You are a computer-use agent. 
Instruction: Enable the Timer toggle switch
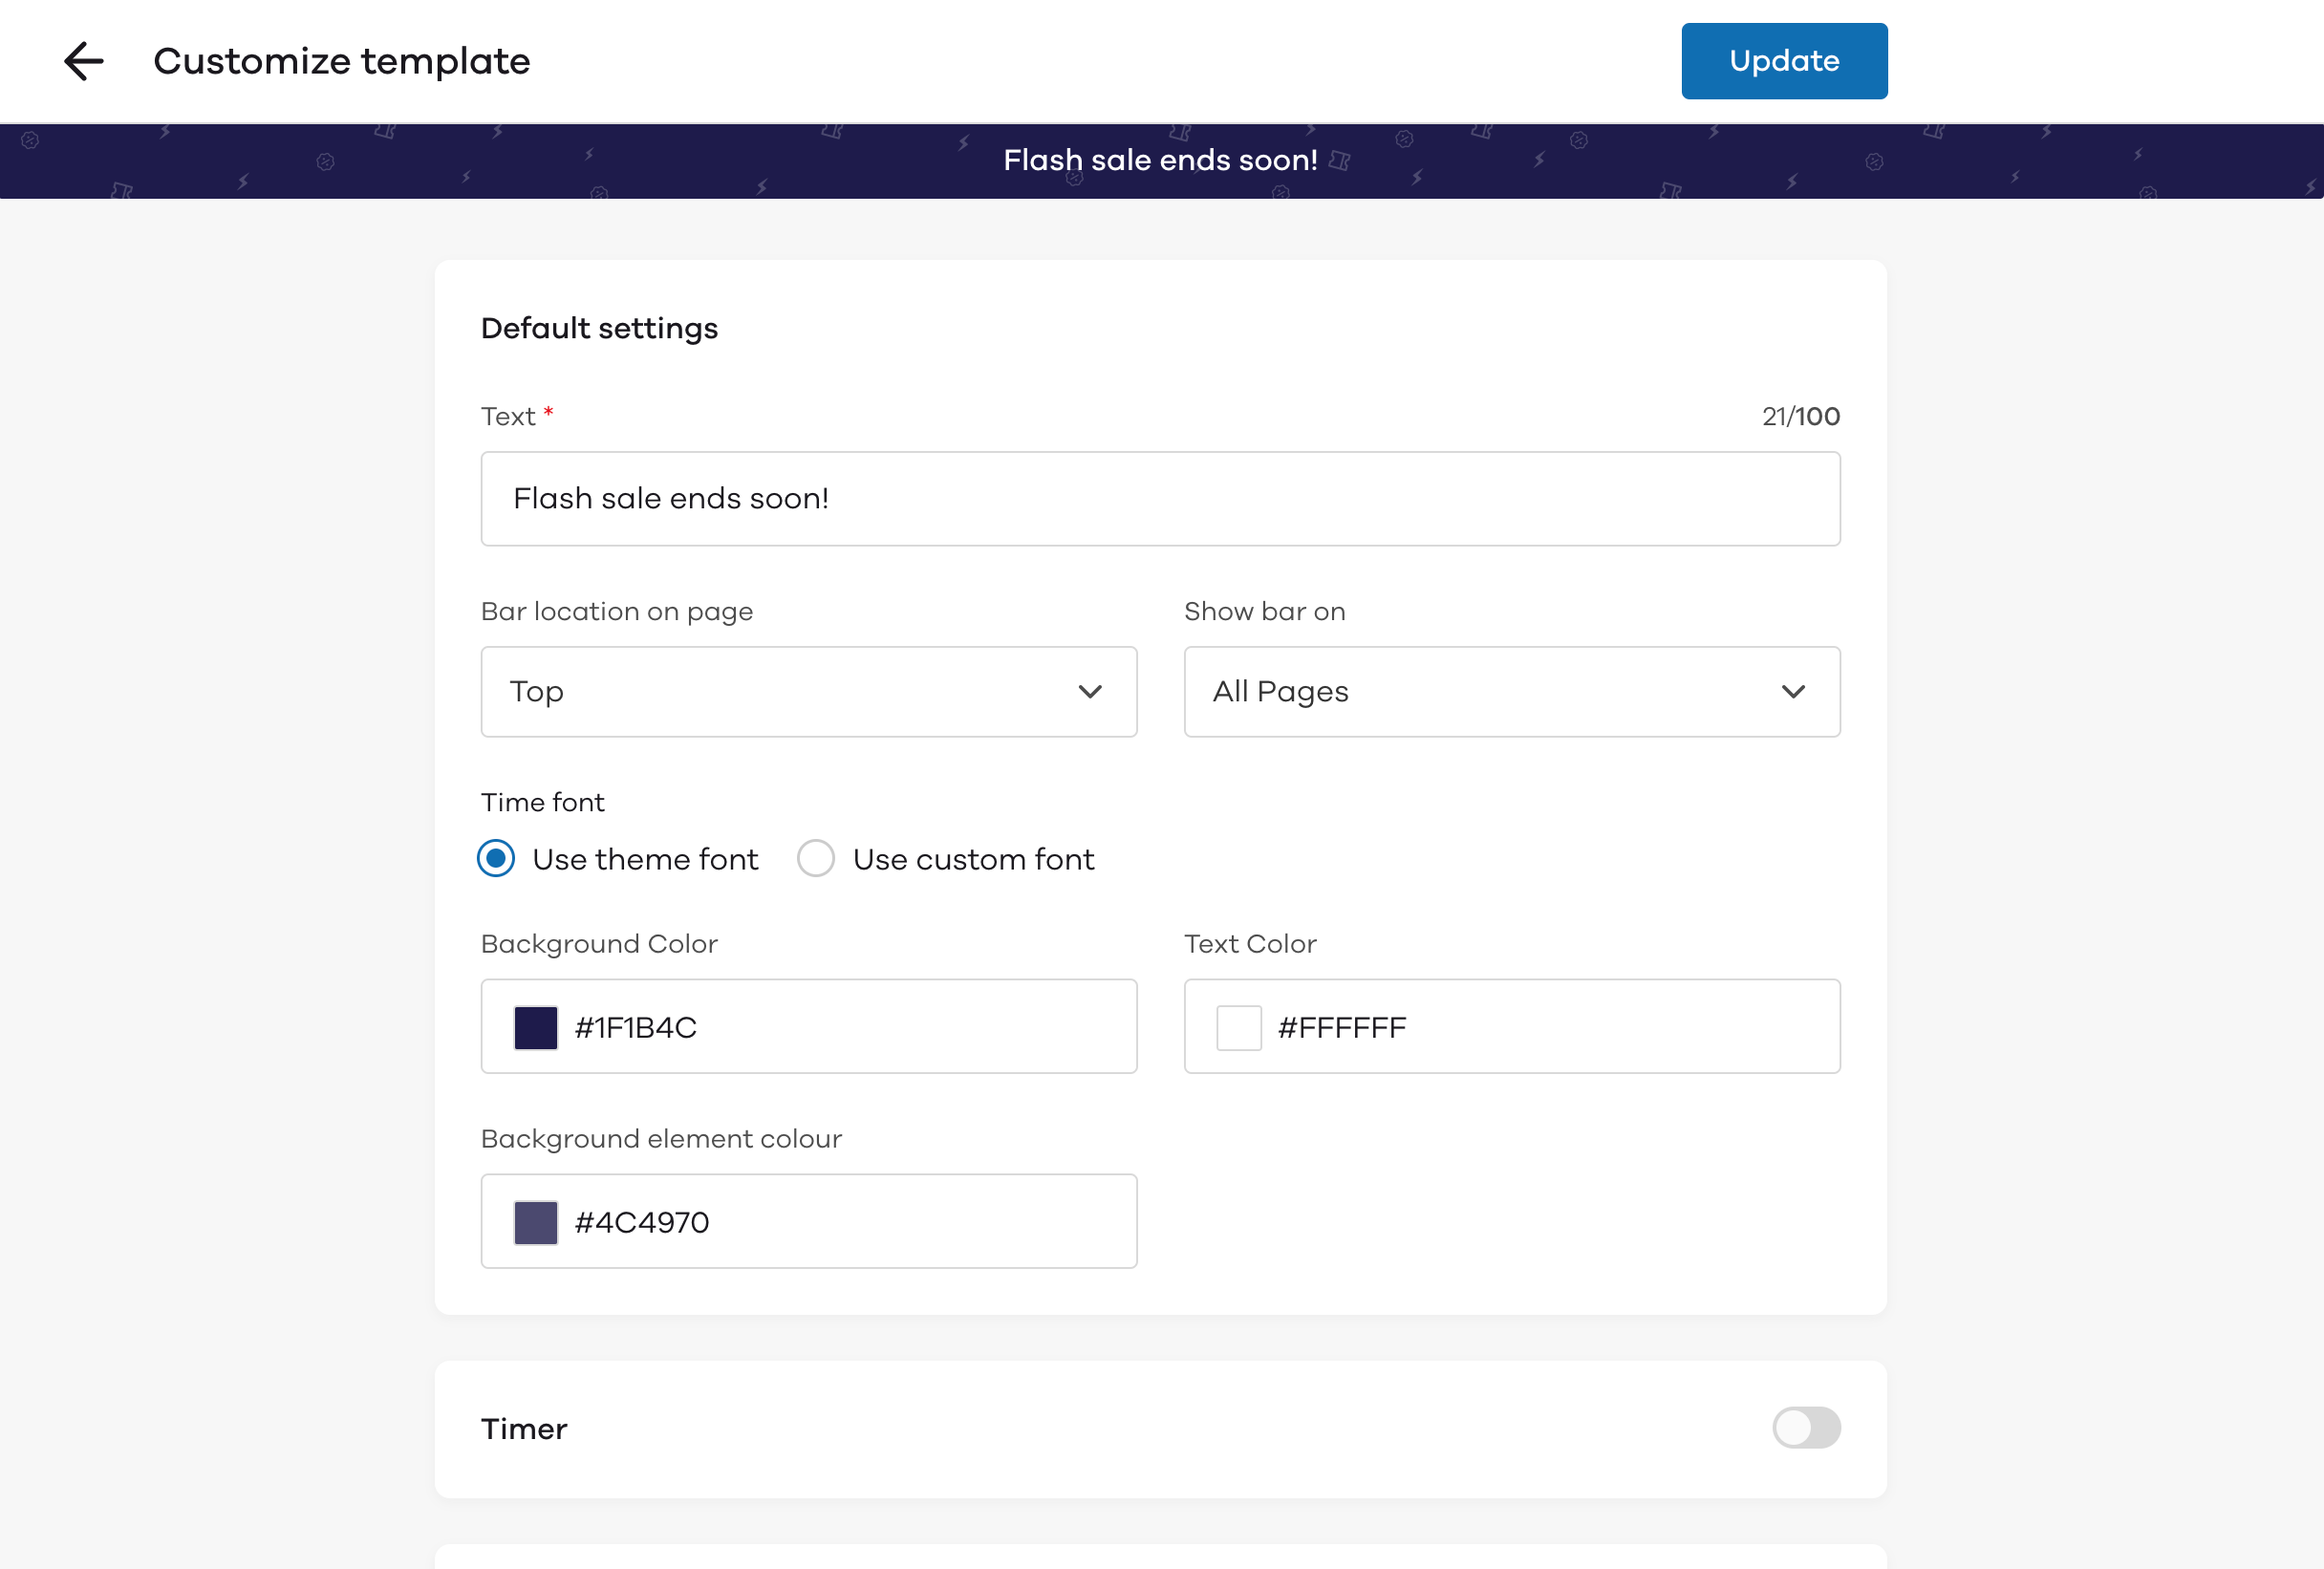tap(1806, 1427)
